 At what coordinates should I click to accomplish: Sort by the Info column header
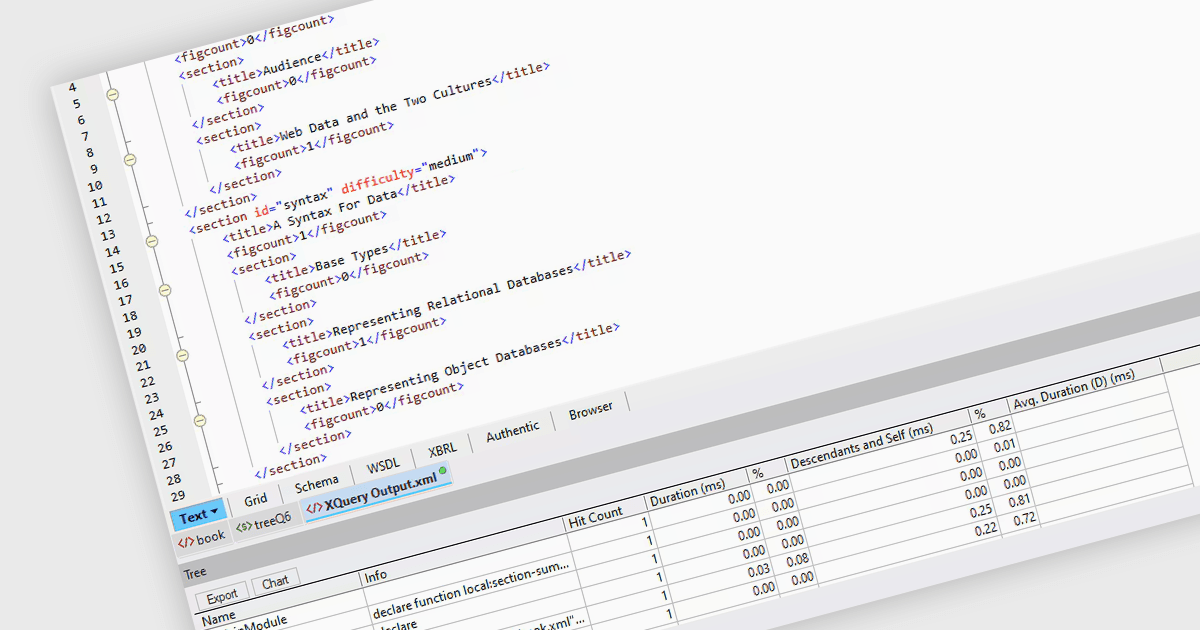point(376,576)
